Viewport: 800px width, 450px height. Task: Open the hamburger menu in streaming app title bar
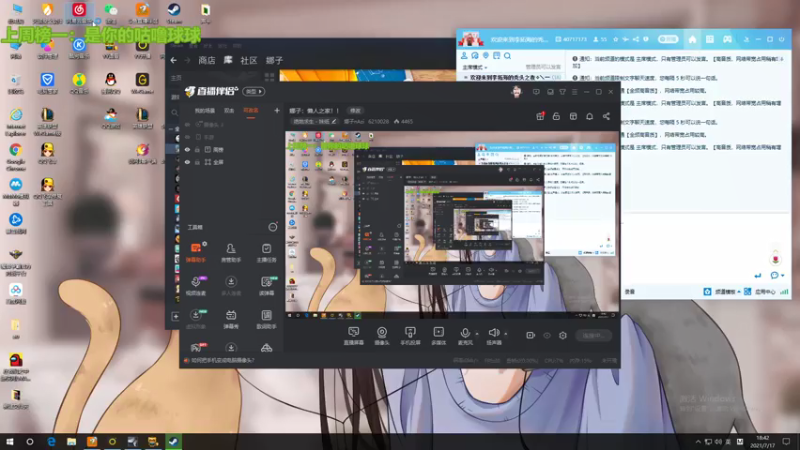tap(574, 92)
